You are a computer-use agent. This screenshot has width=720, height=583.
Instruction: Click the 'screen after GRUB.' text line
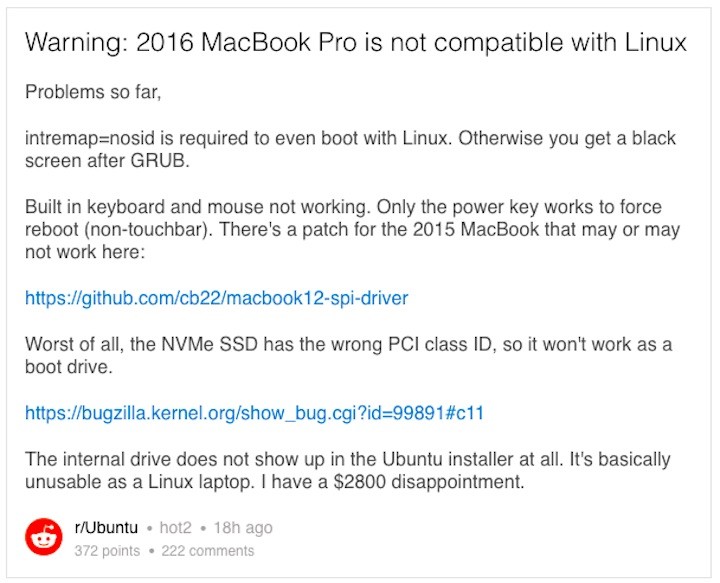click(x=107, y=161)
